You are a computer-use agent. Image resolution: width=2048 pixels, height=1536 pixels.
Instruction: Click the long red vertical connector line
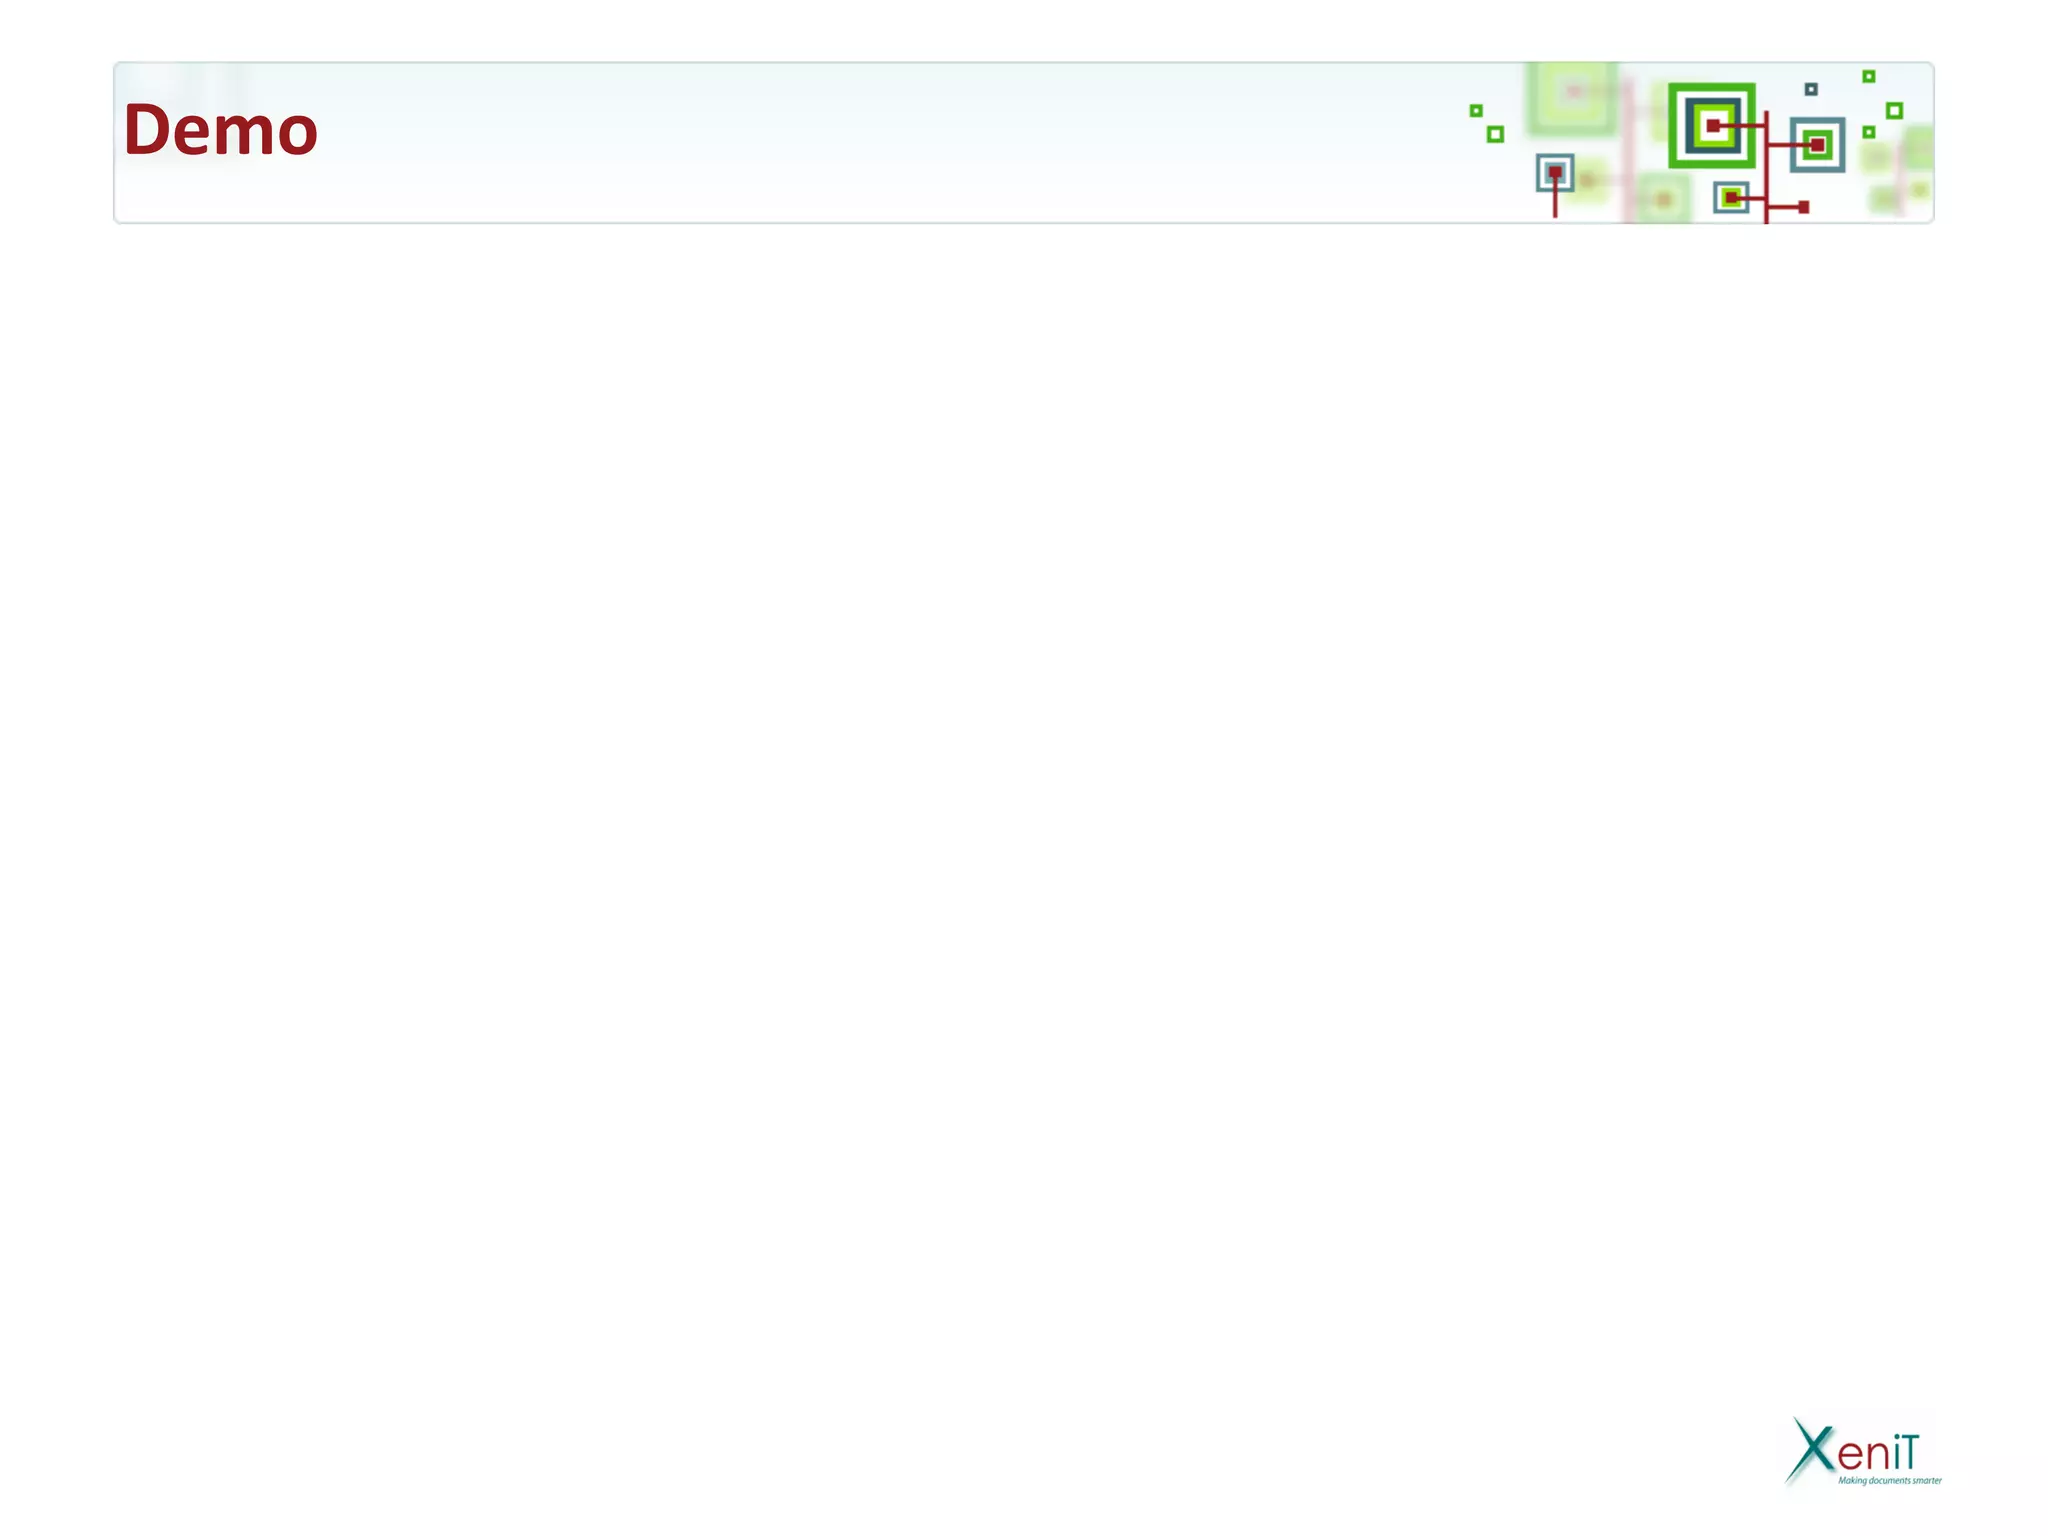pyautogui.click(x=1766, y=167)
